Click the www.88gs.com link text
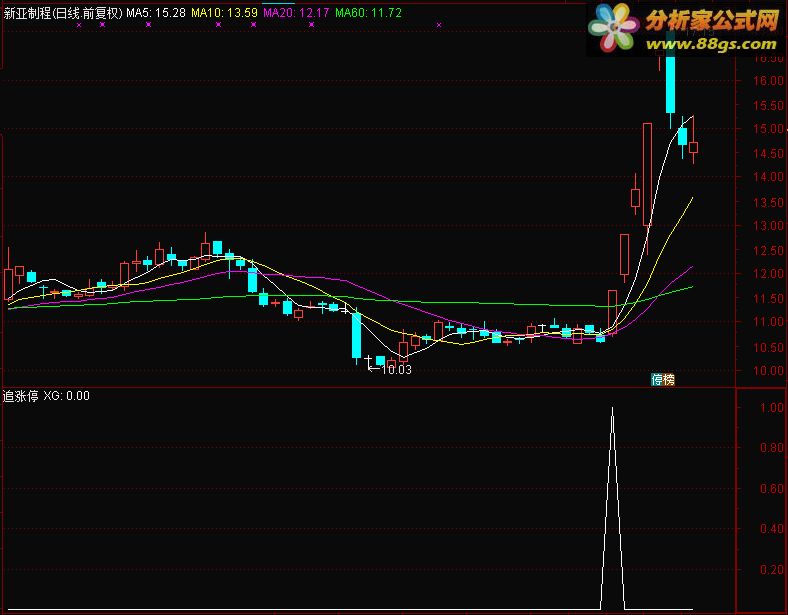 coord(711,44)
